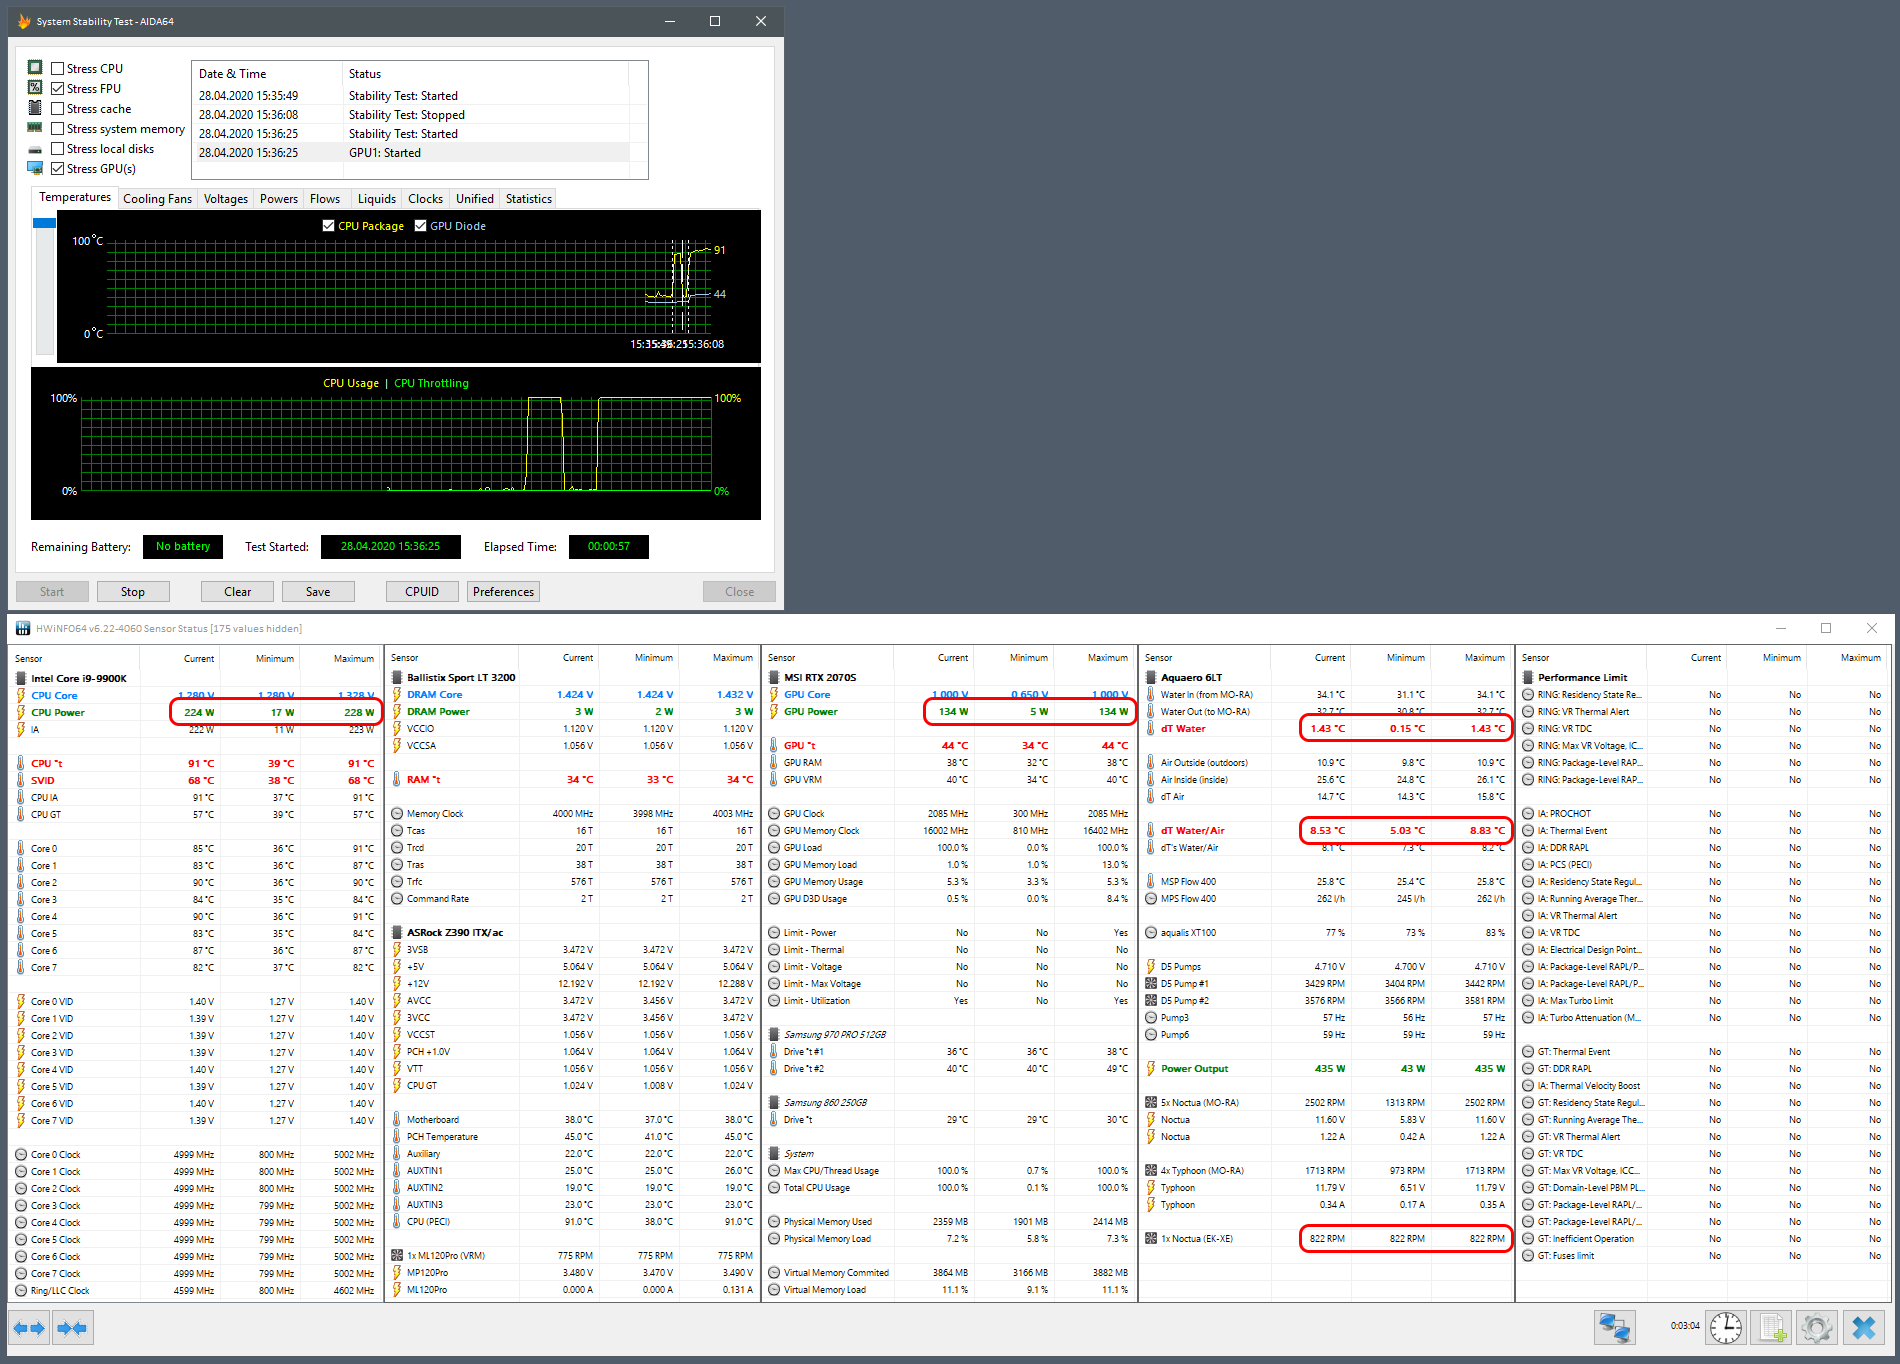Click the thermometer icon beside SVID
Image resolution: width=1900 pixels, height=1364 pixels.
(x=21, y=780)
